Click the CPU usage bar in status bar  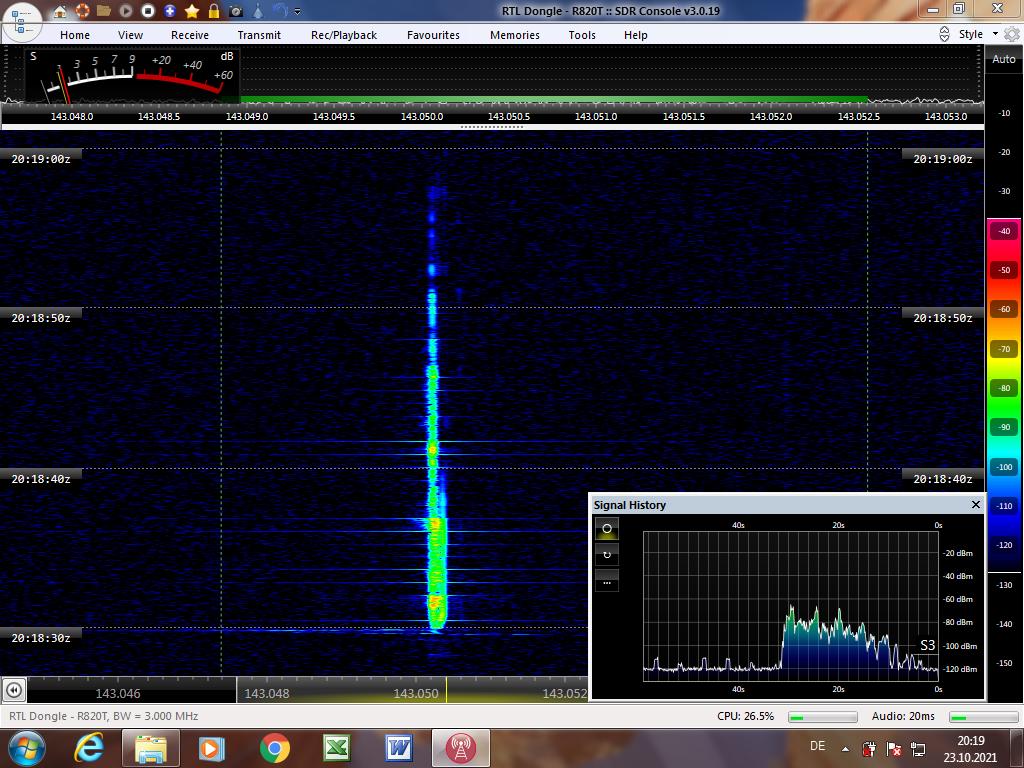pyautogui.click(x=822, y=717)
